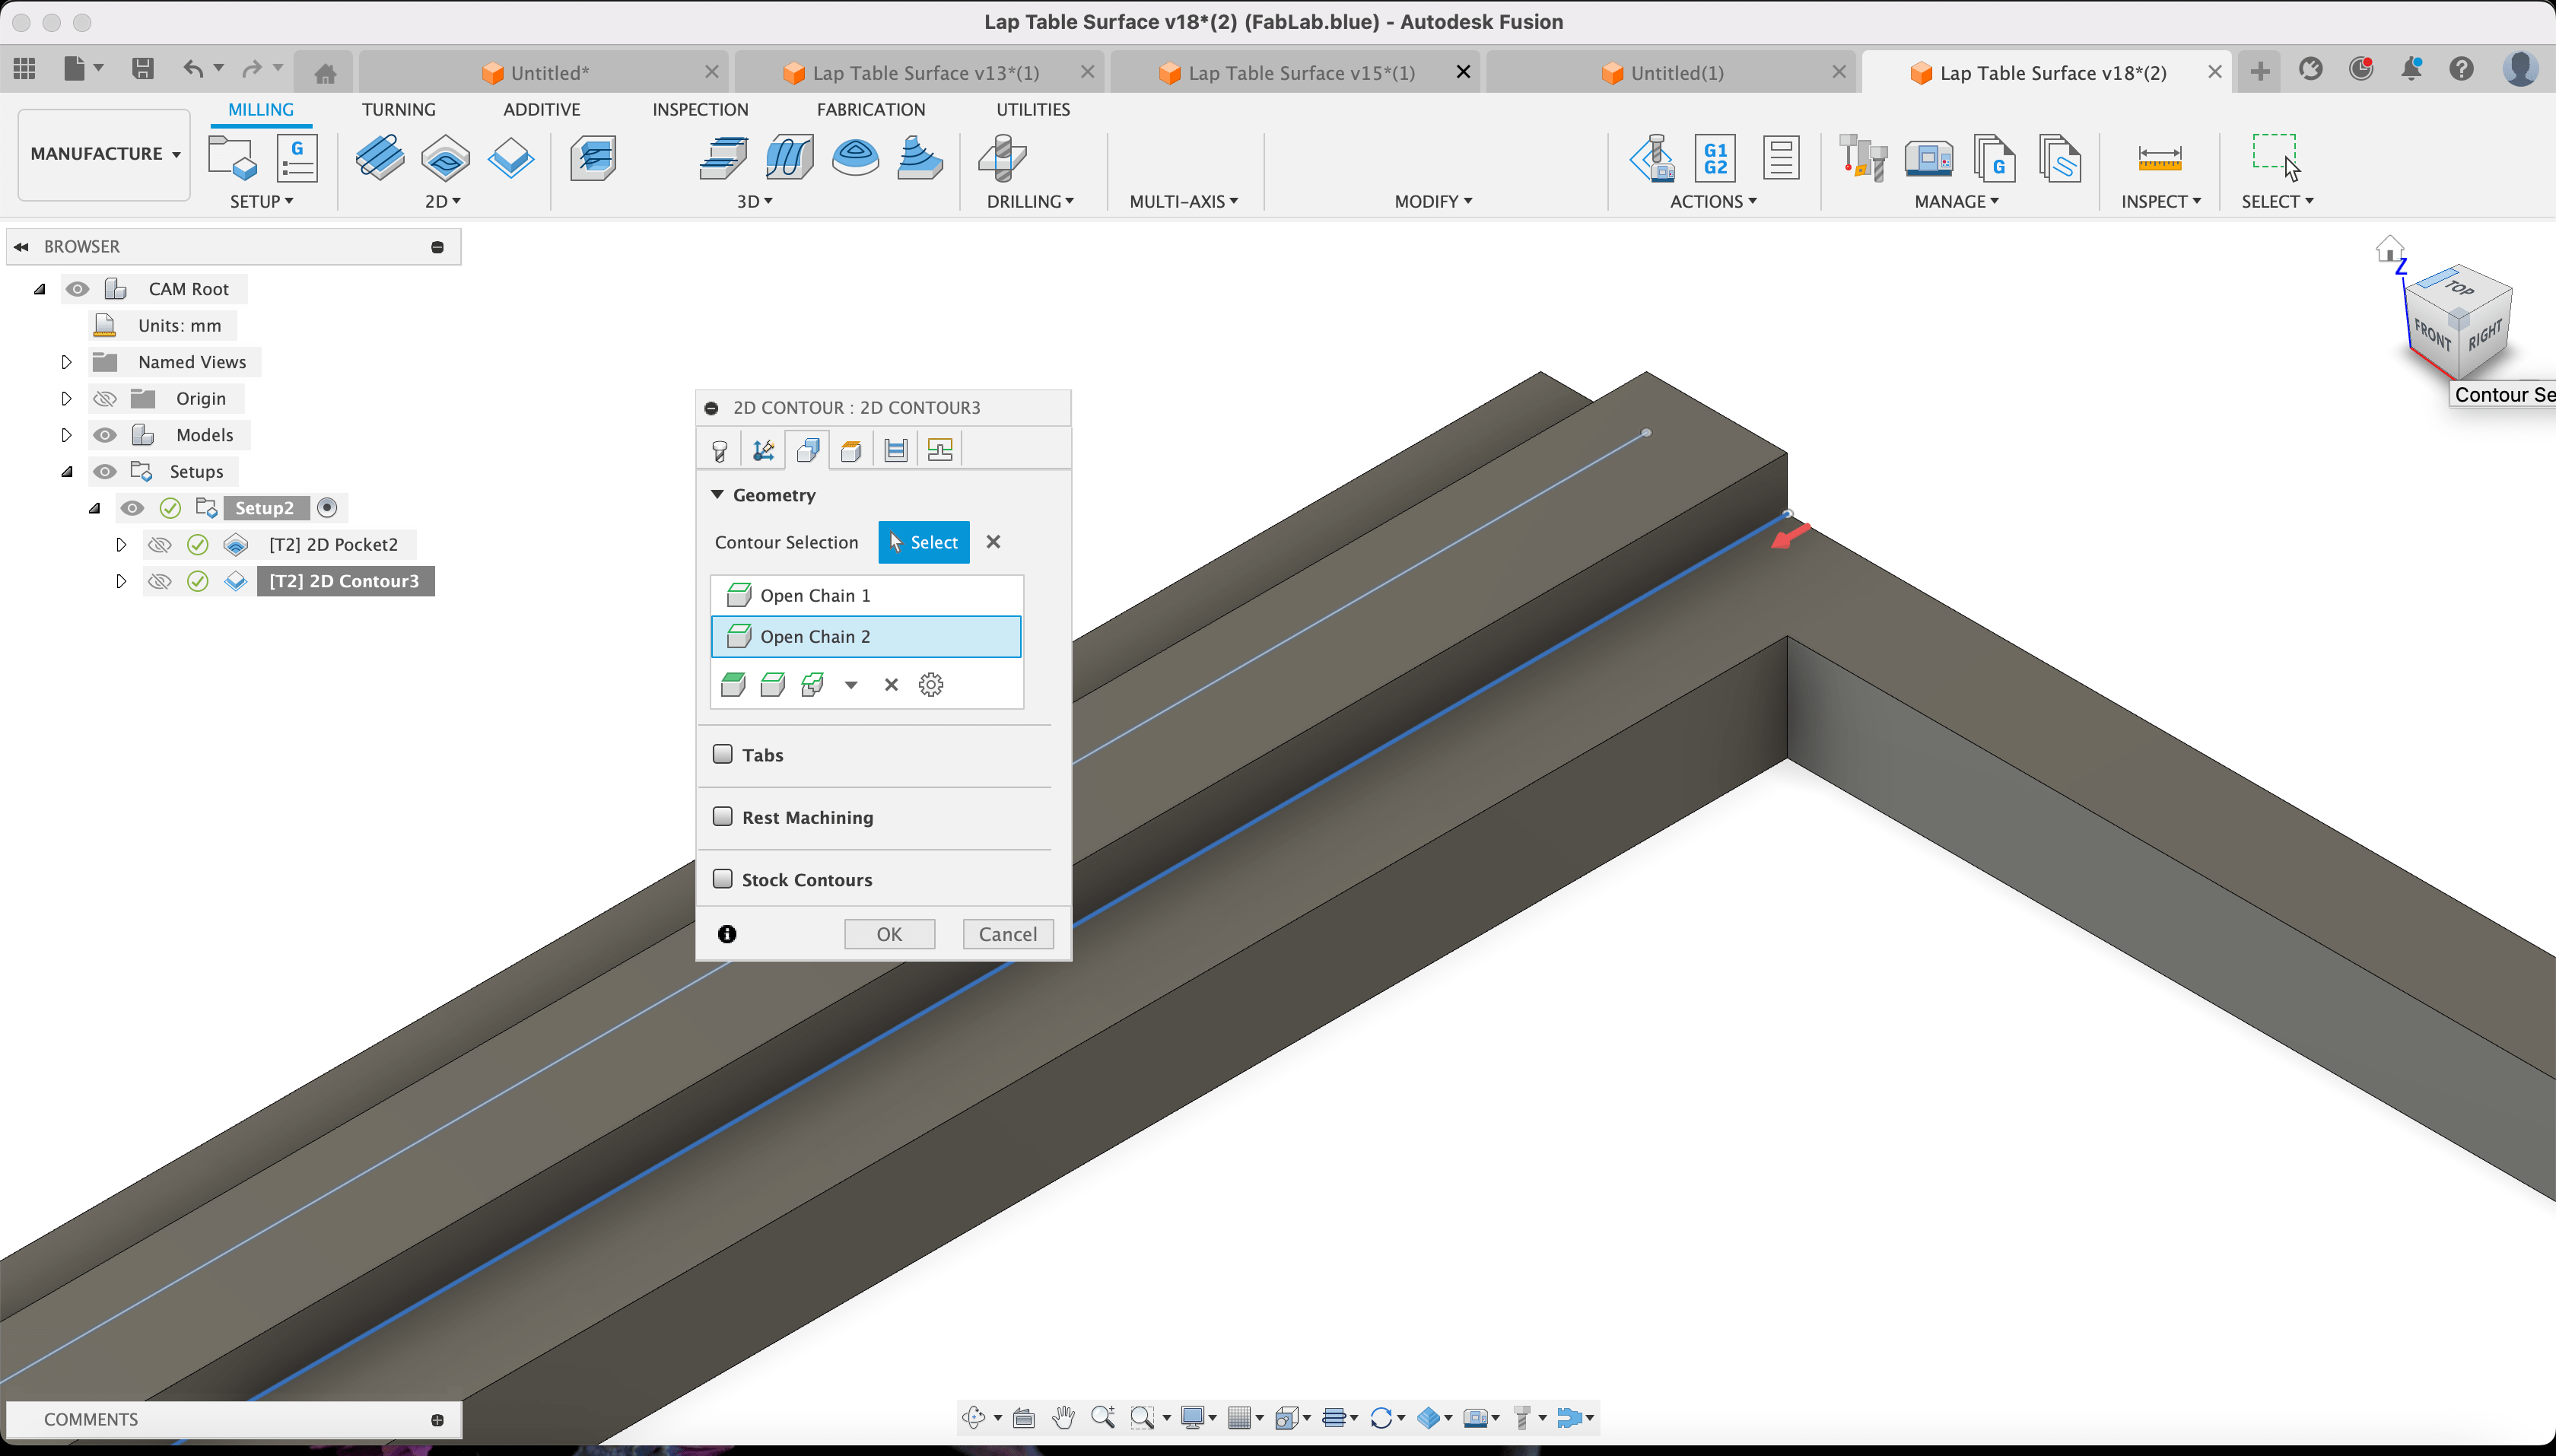Show the 2D Pocket2 toolpath via eye icon
Image resolution: width=2556 pixels, height=1456 pixels.
(159, 545)
